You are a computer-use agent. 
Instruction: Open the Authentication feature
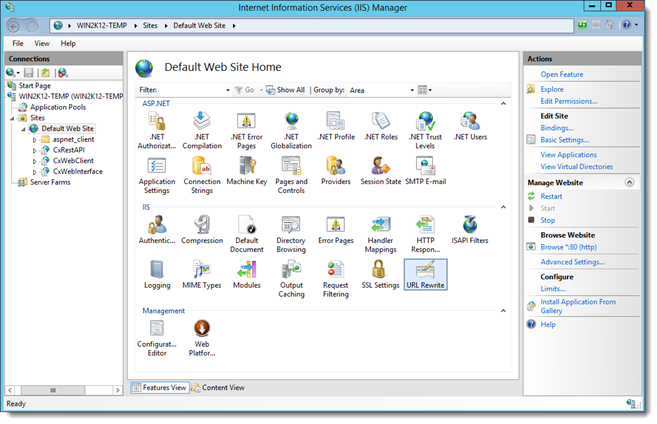click(x=157, y=229)
